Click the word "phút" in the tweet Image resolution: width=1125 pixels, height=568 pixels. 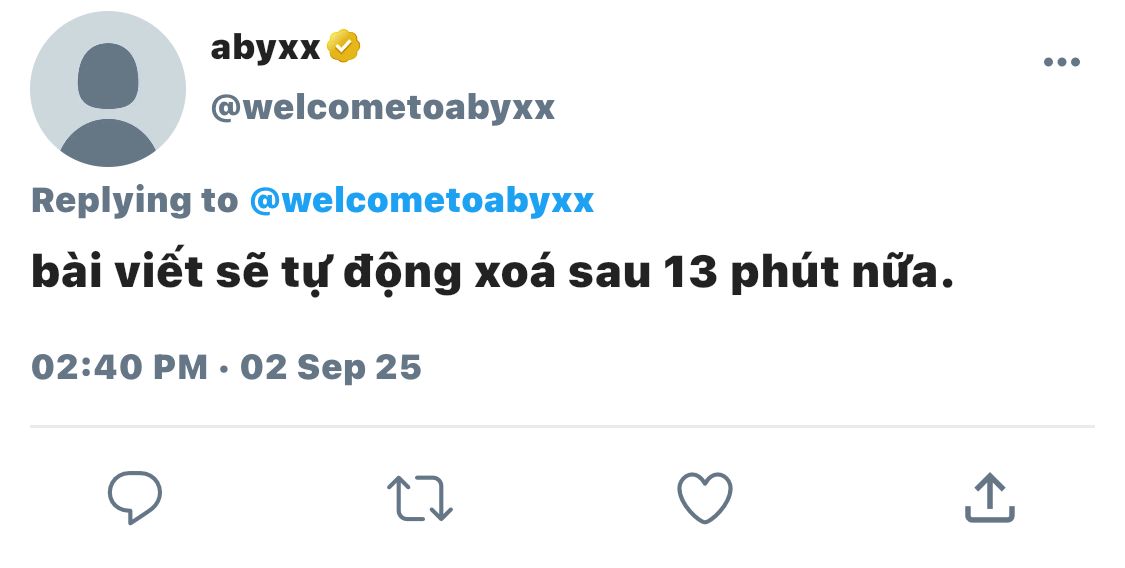pos(785,273)
